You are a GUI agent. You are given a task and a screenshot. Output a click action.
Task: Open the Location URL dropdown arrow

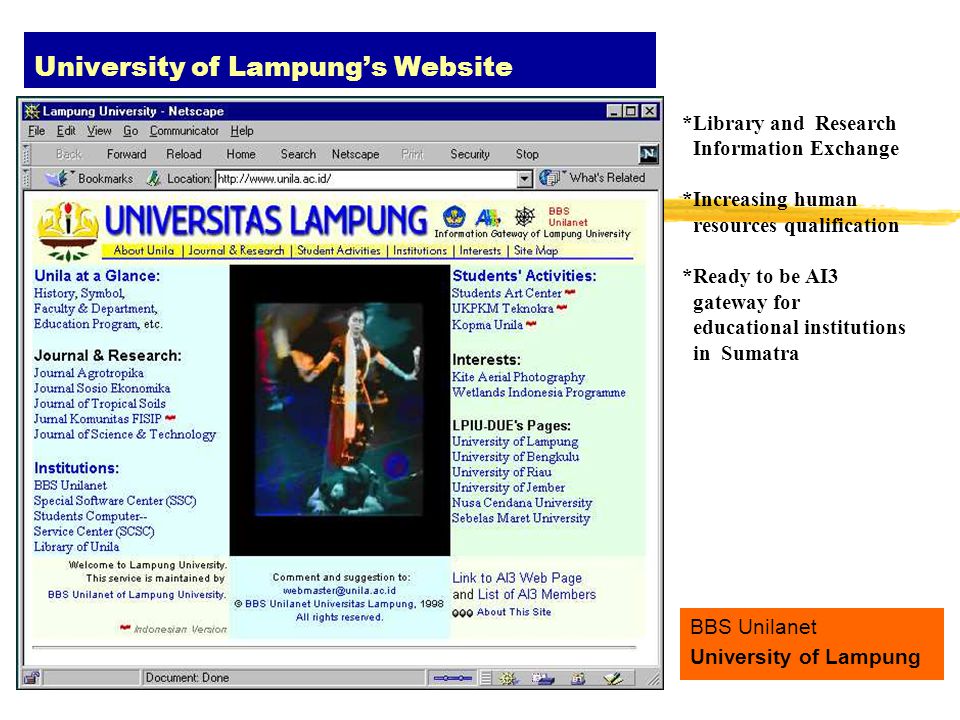click(524, 179)
